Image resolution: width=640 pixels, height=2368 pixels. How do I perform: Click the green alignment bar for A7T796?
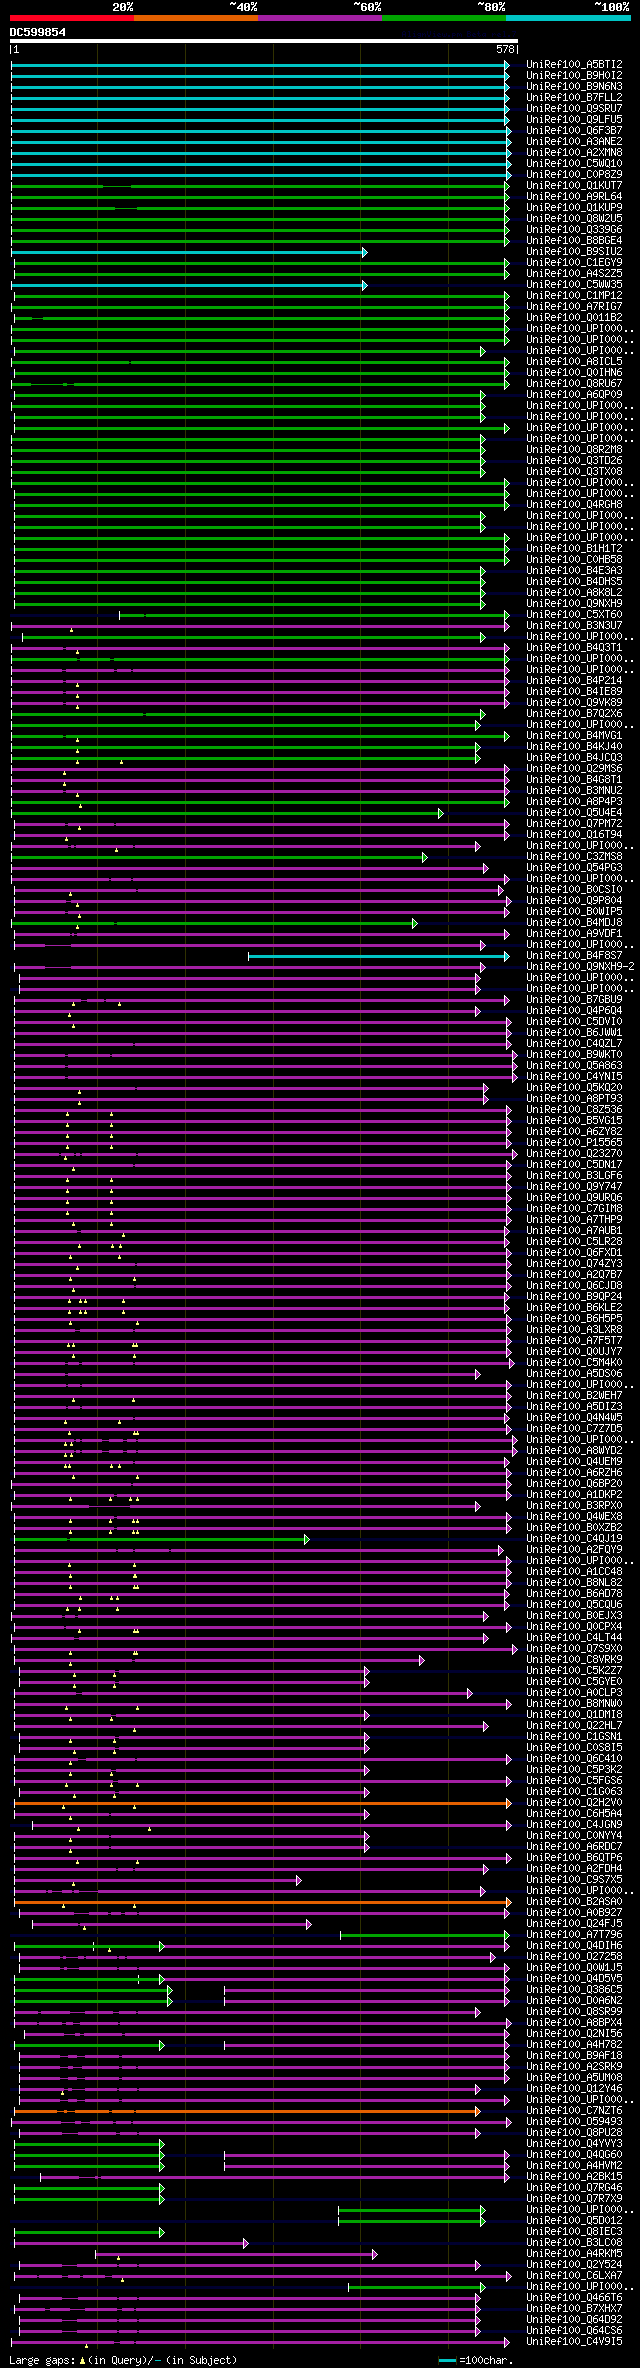tap(425, 1935)
